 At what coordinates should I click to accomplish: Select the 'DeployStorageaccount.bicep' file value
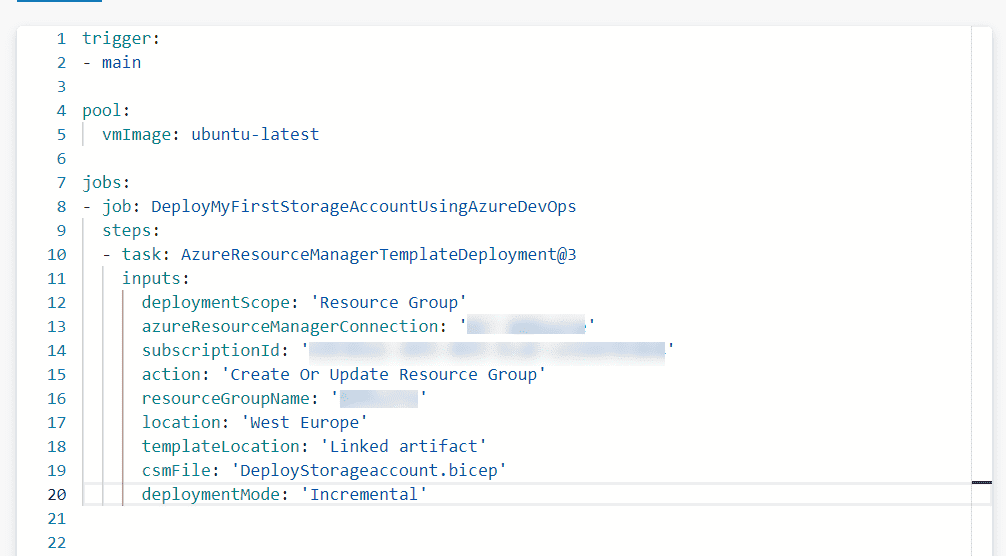pos(369,471)
